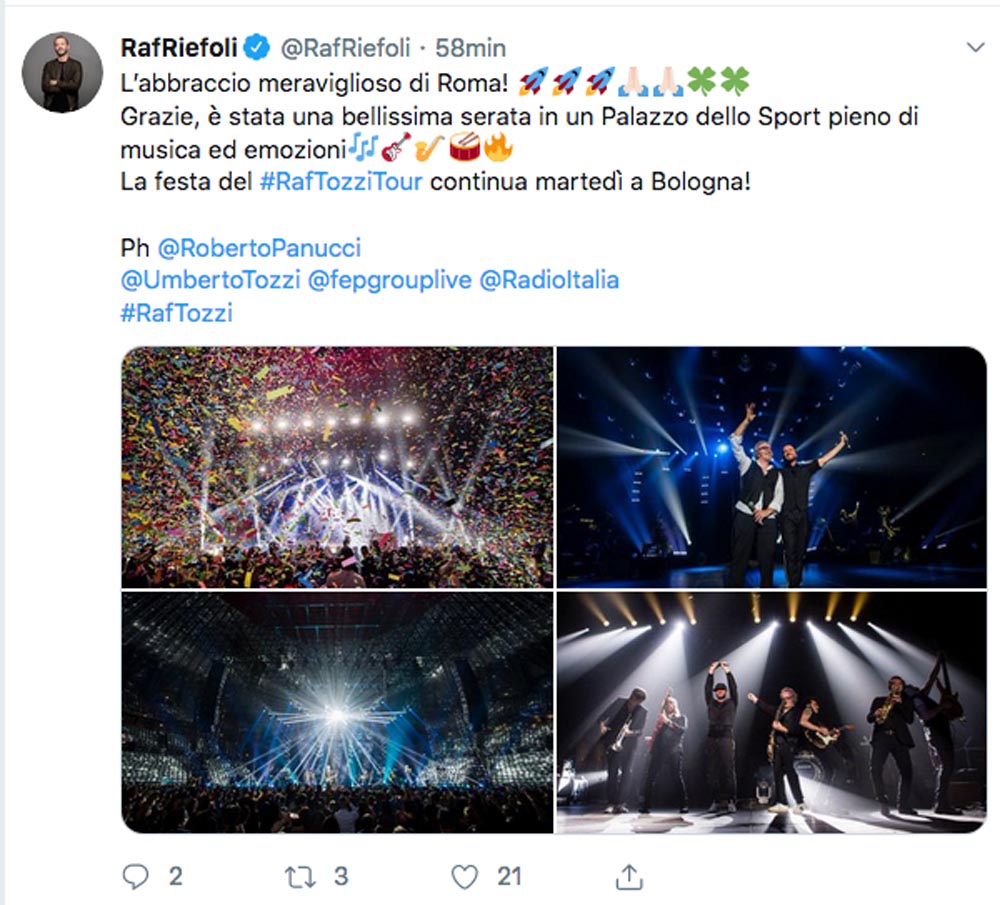Open the confetti concert photo

click(x=337, y=467)
